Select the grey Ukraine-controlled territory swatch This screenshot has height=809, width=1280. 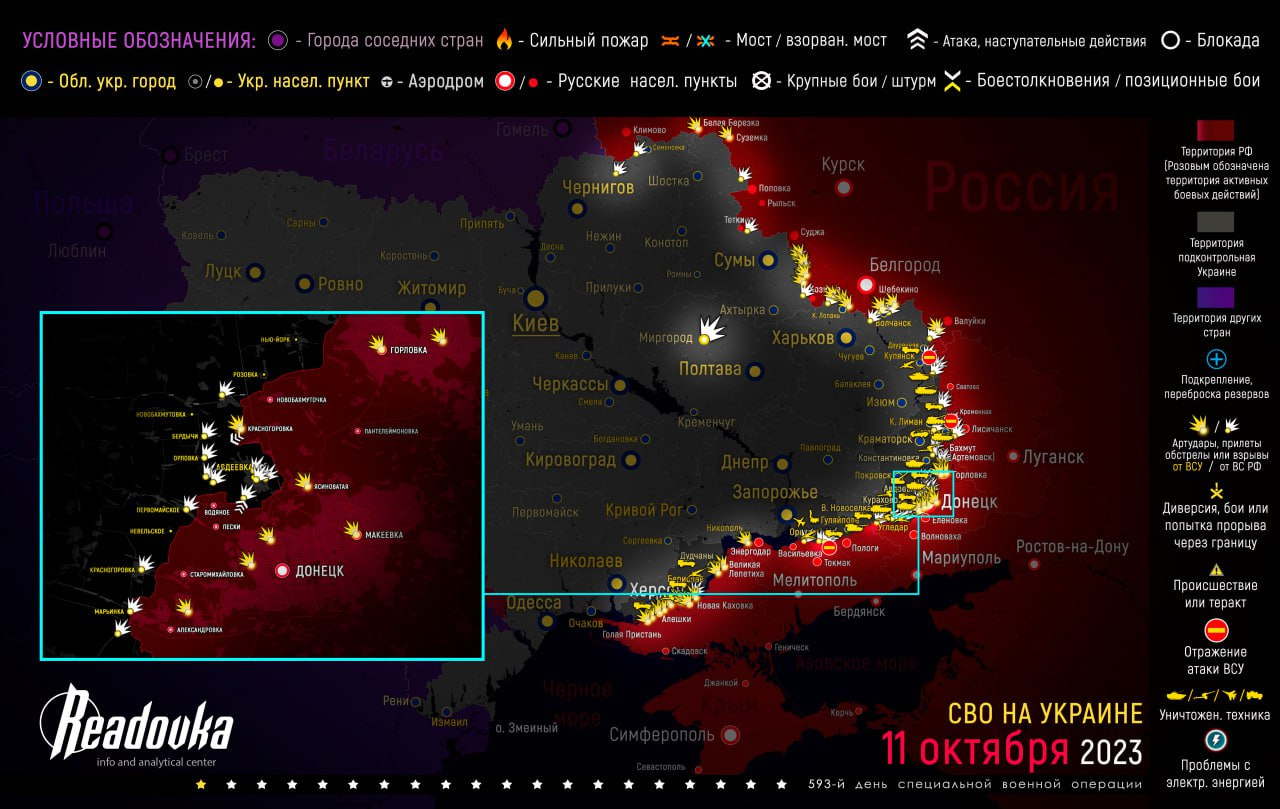[x=1216, y=221]
